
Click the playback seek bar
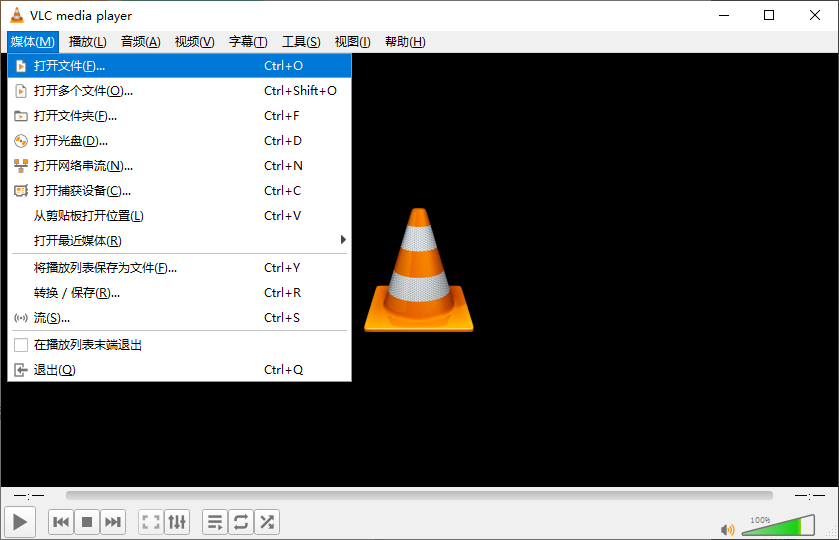[419, 496]
